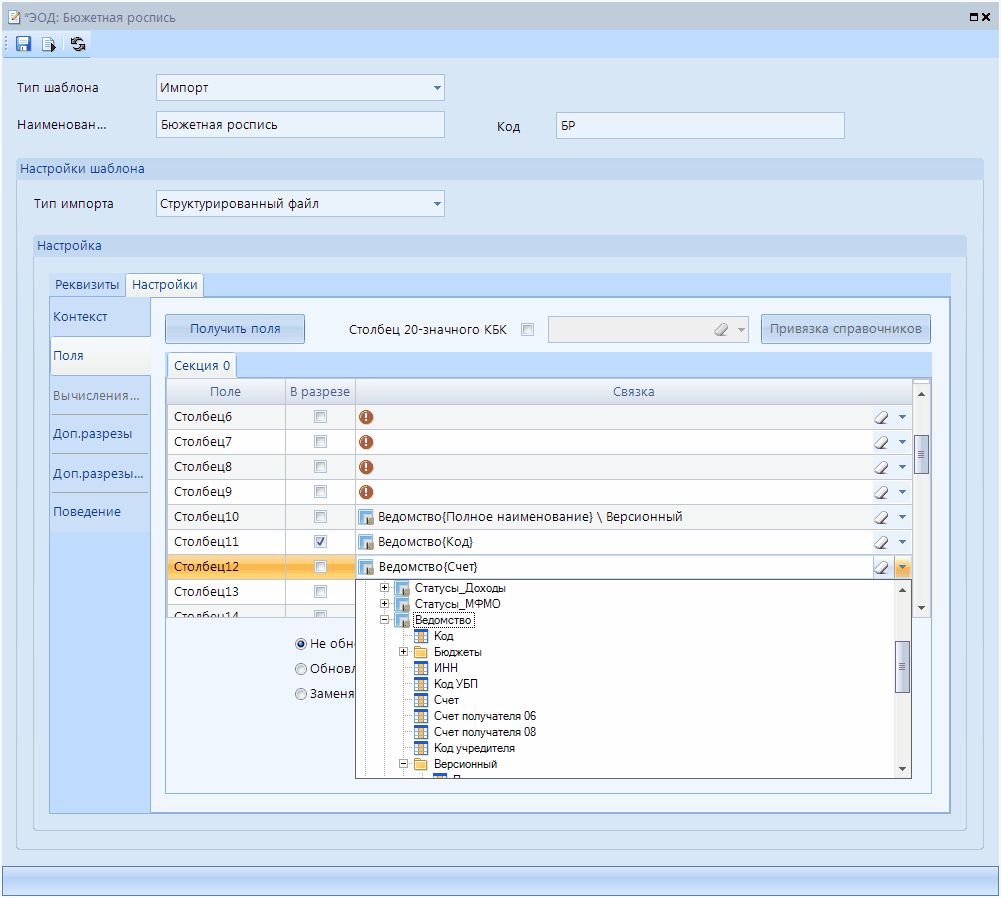Open the Контекст side tab

tap(81, 317)
